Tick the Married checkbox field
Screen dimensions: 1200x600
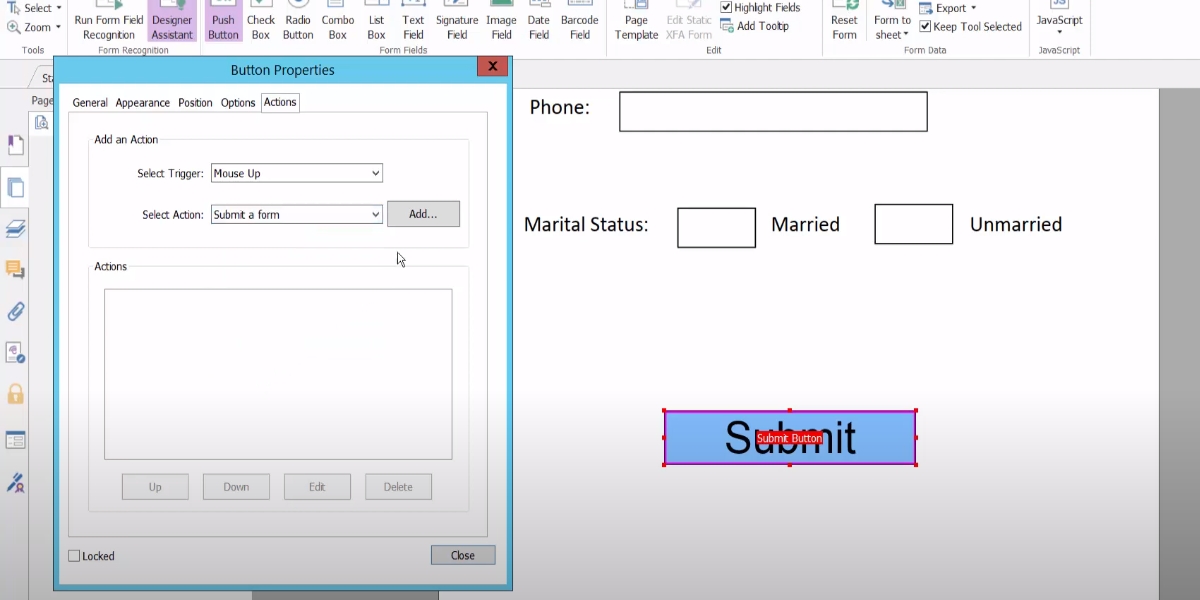pyautogui.click(x=716, y=227)
